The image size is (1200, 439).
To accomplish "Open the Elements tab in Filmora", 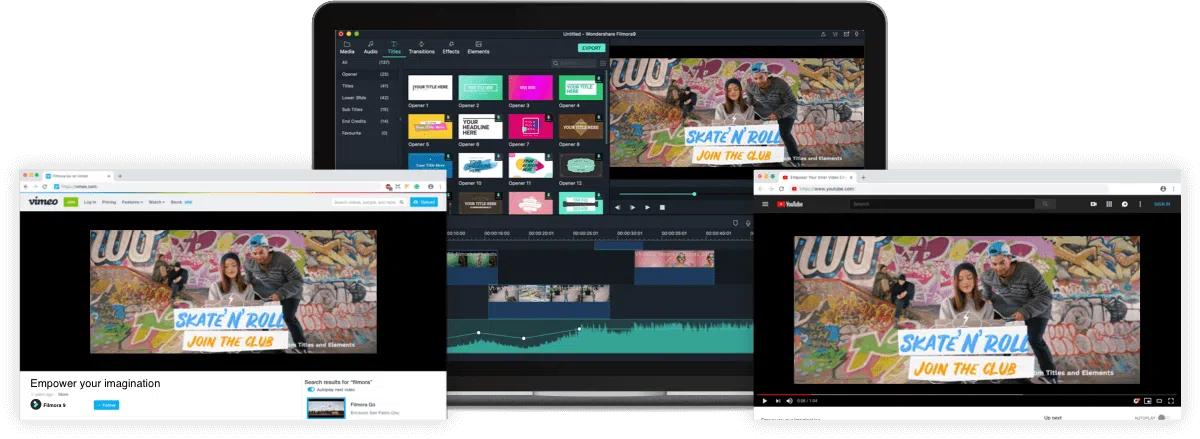I will 478,48.
